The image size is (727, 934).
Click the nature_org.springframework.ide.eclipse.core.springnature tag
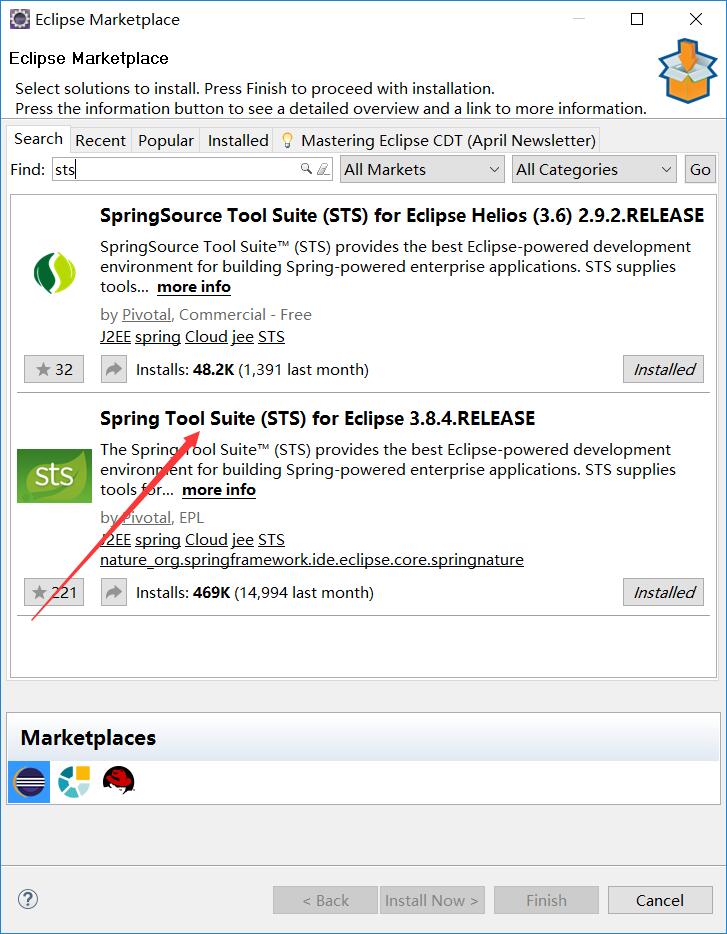312,560
